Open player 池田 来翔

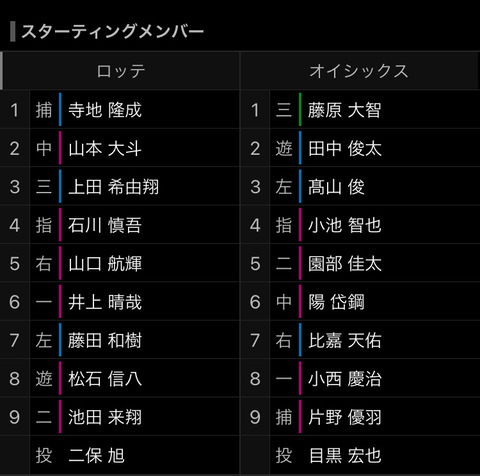click(105, 417)
